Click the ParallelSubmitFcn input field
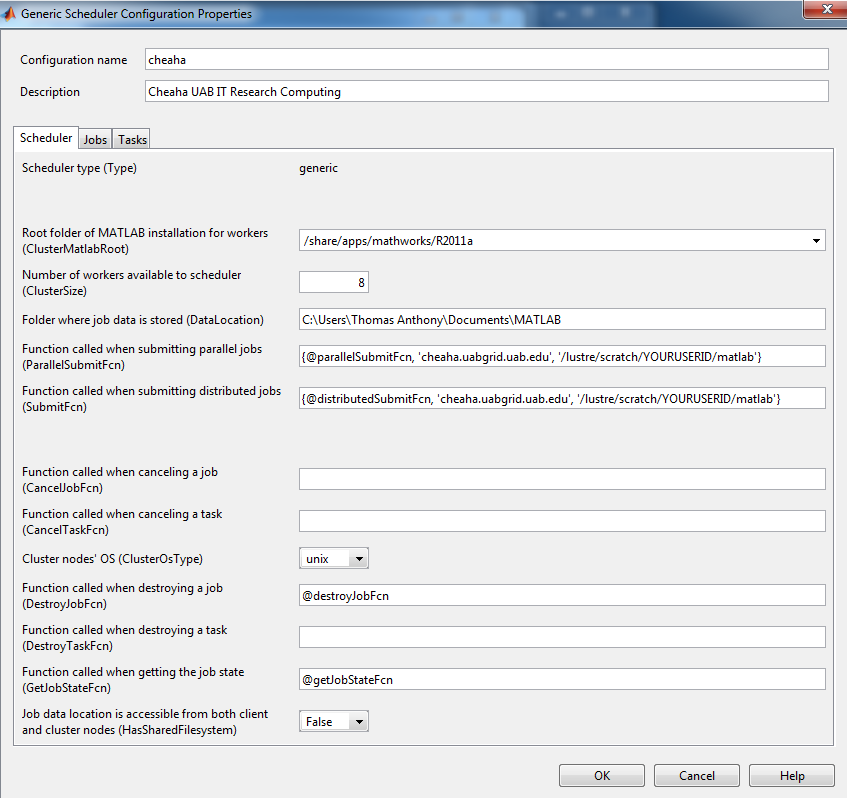This screenshot has height=798, width=847. [562, 356]
